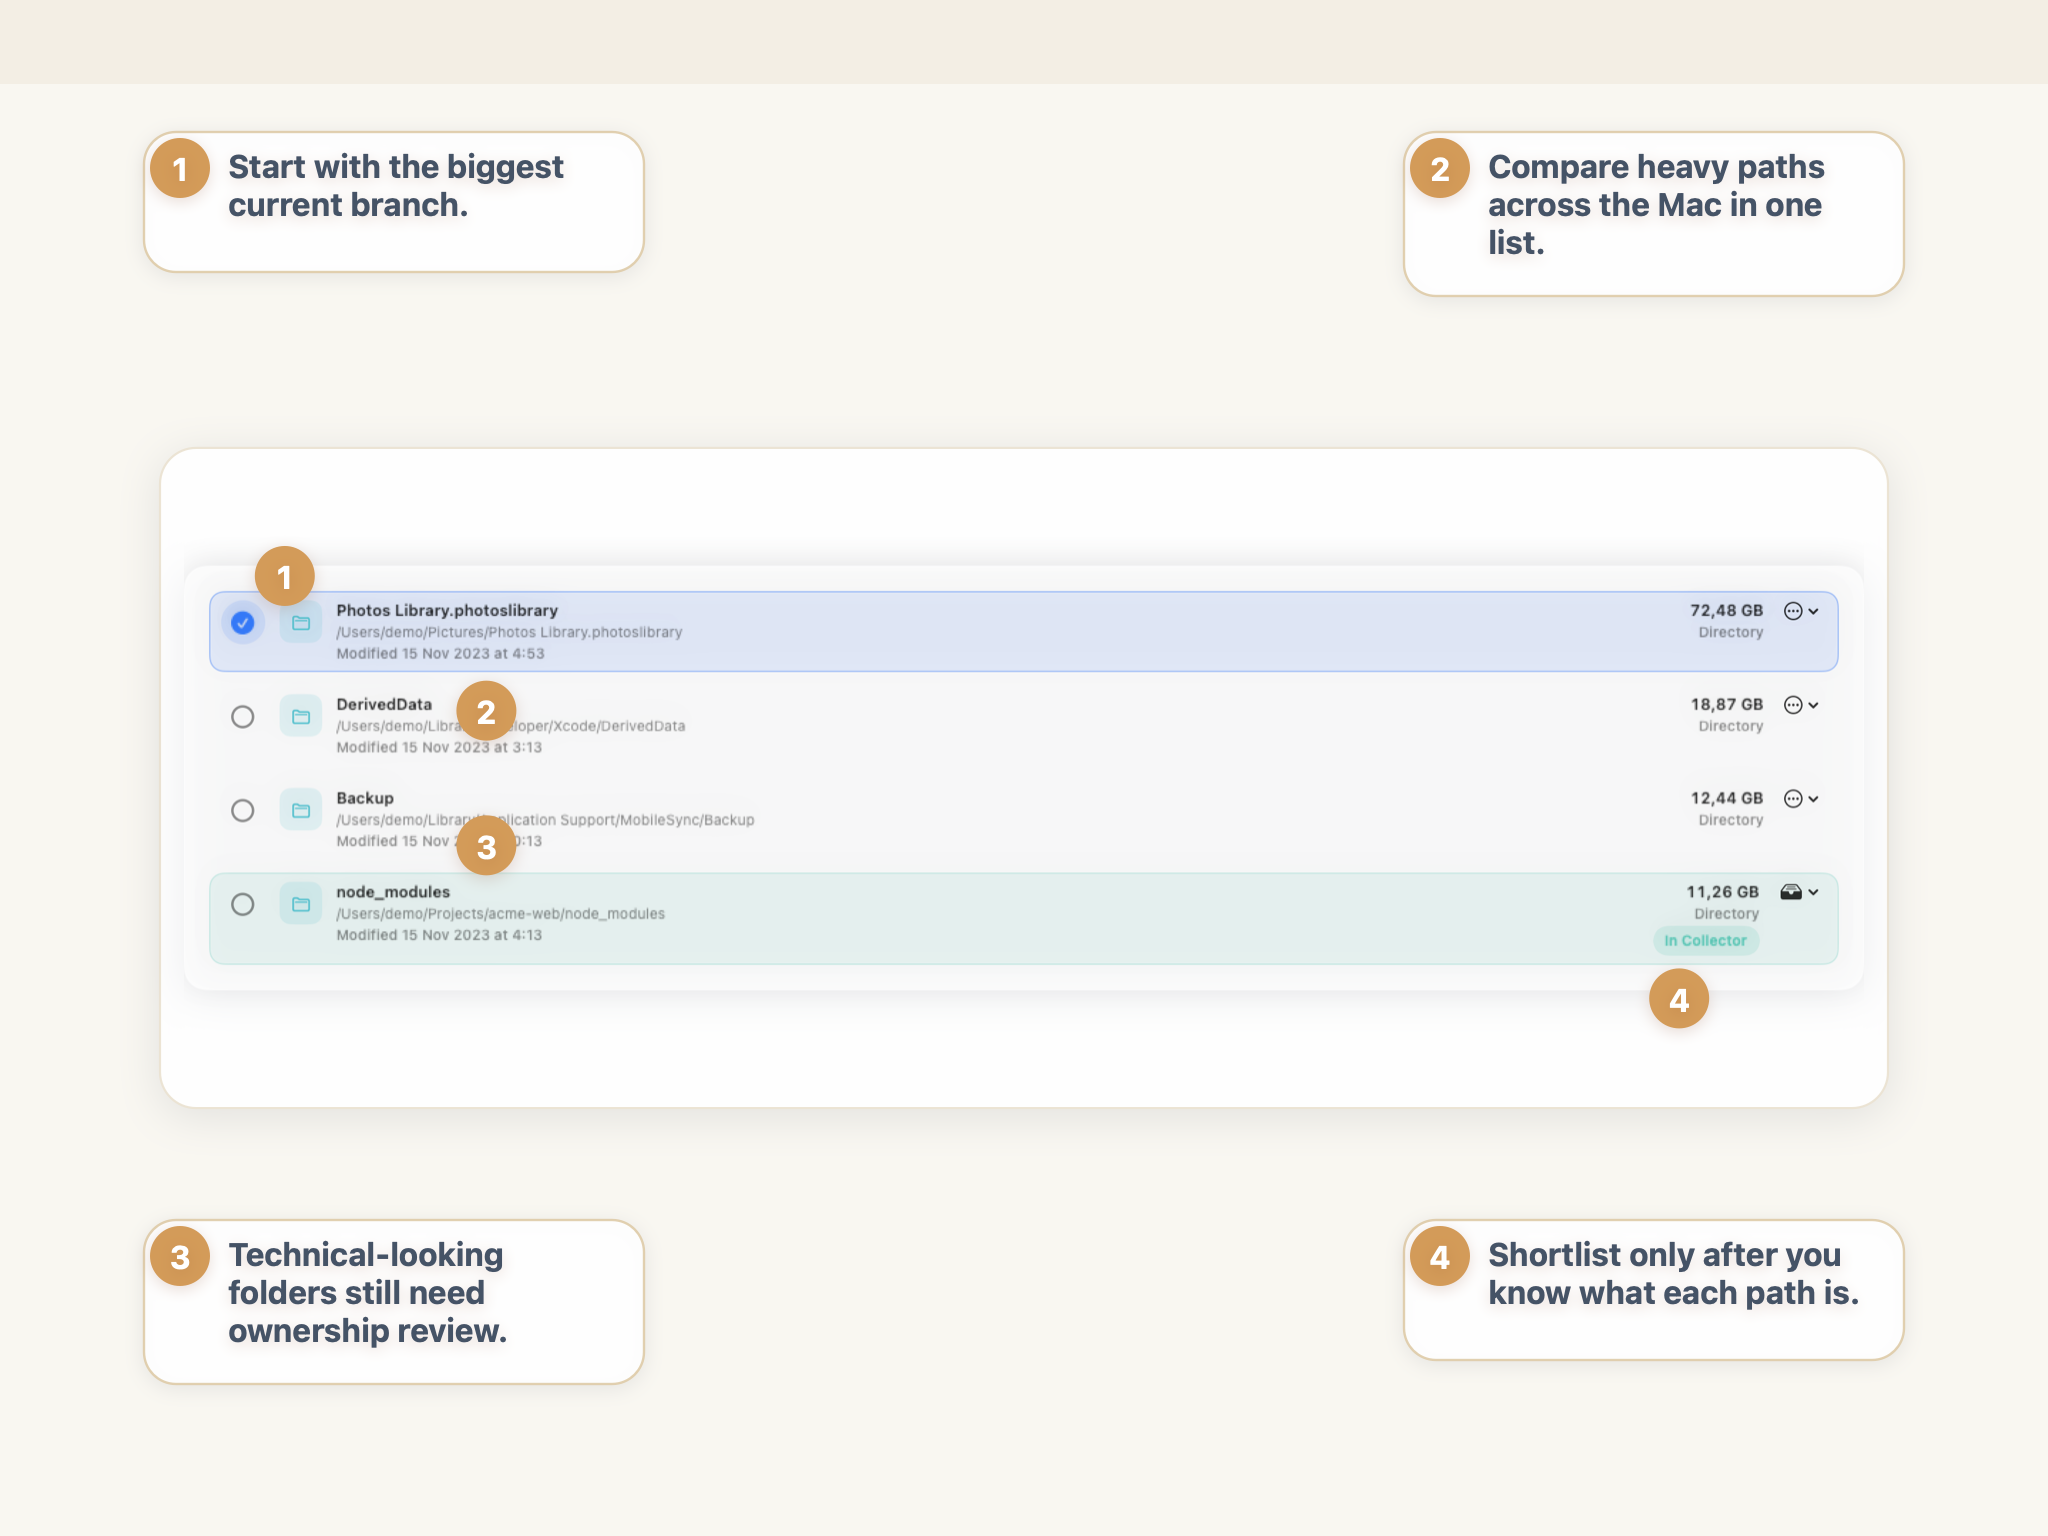Viewport: 2048px width, 1536px height.
Task: Expand the chevron on Photos Library row
Action: (1814, 611)
